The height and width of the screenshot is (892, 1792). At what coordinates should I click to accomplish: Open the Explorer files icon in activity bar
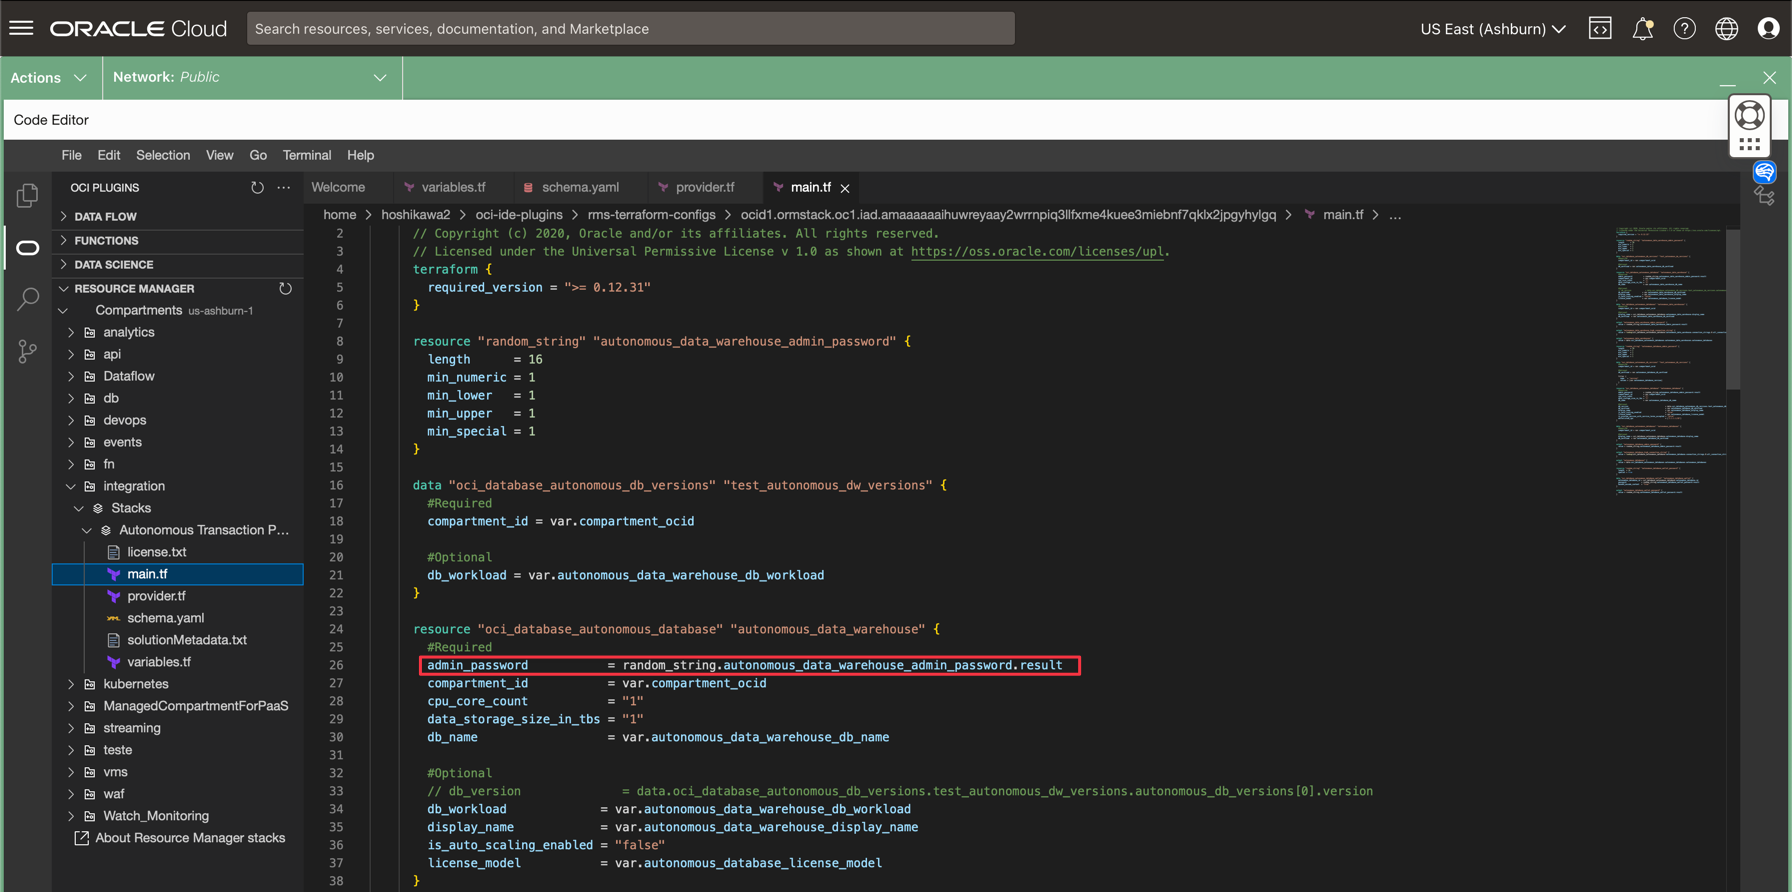[x=27, y=196]
